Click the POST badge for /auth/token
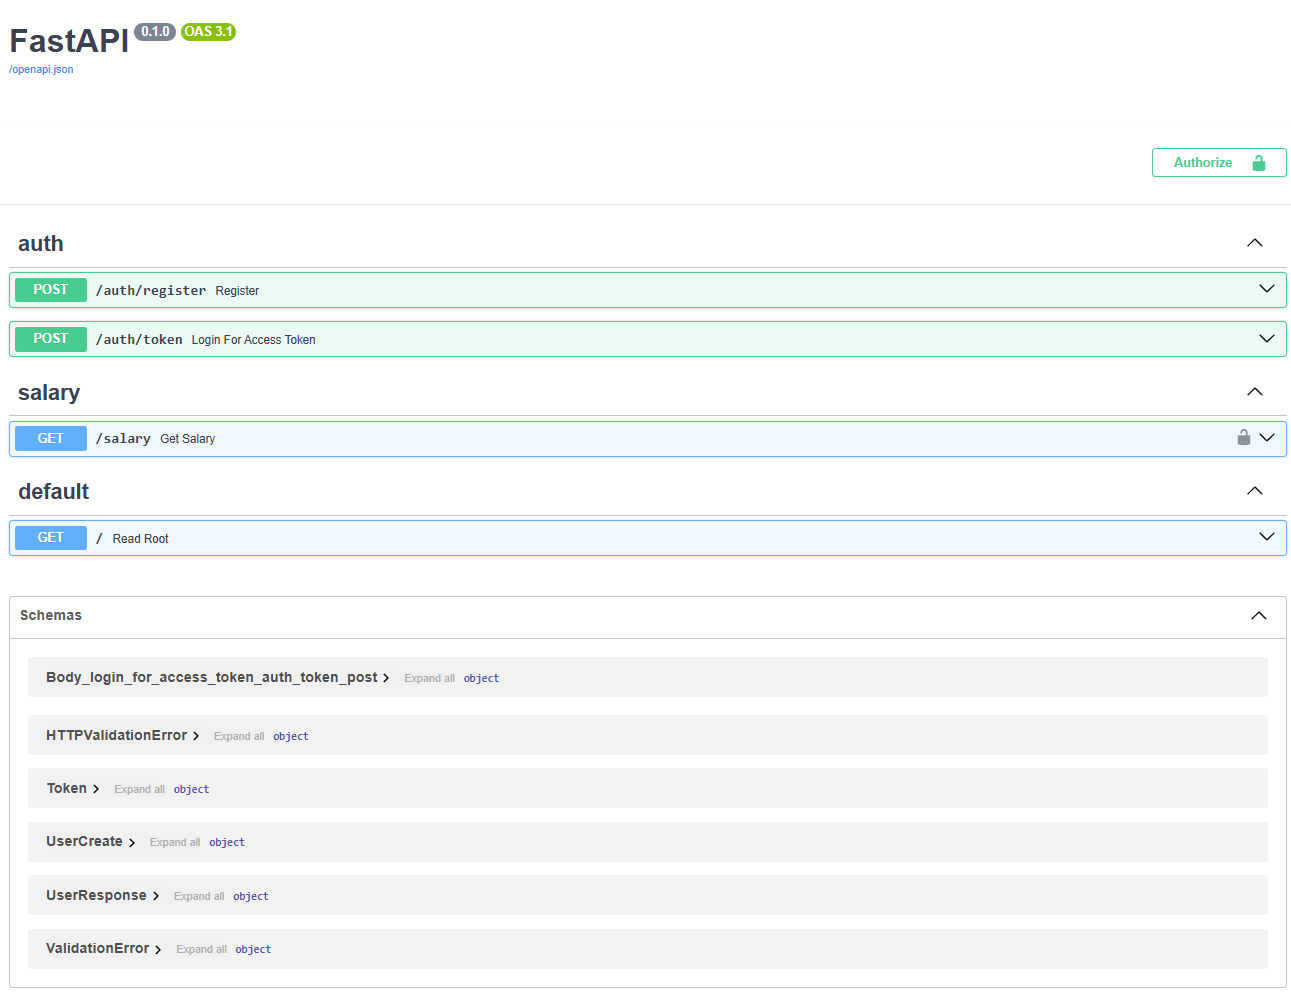The height and width of the screenshot is (995, 1291). (x=51, y=339)
